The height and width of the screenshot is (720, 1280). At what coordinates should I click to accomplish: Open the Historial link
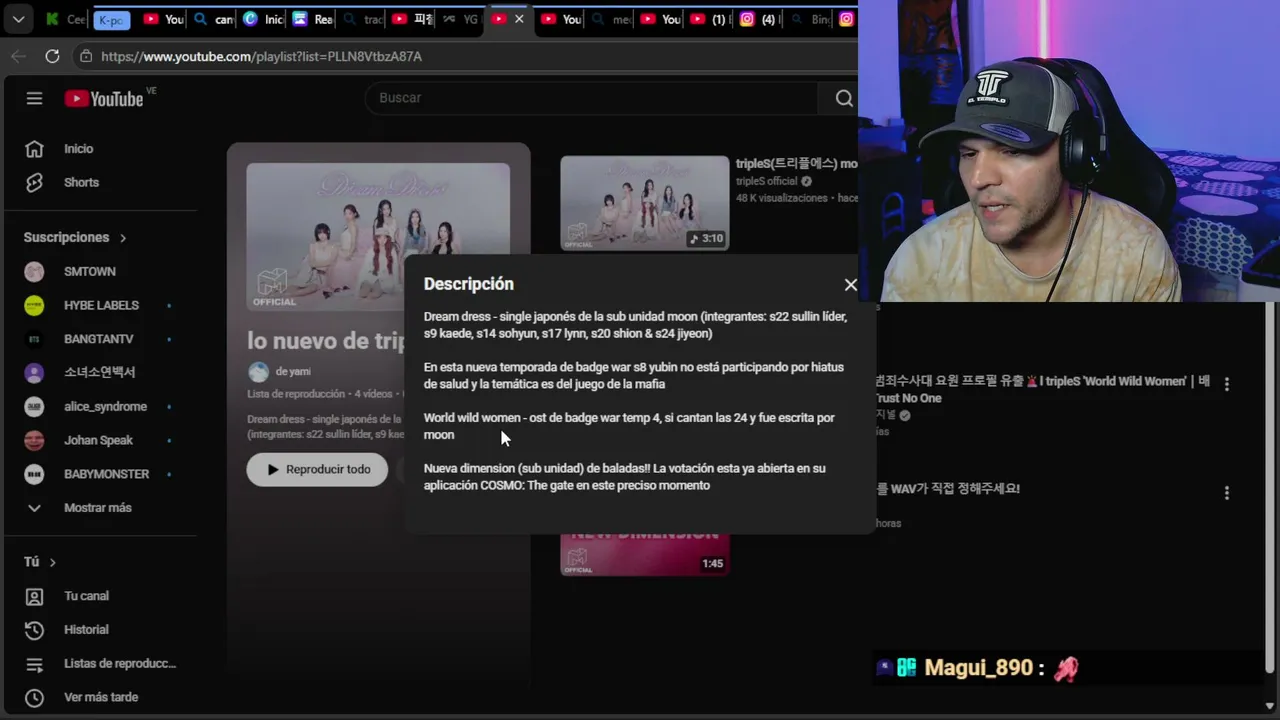pos(86,630)
